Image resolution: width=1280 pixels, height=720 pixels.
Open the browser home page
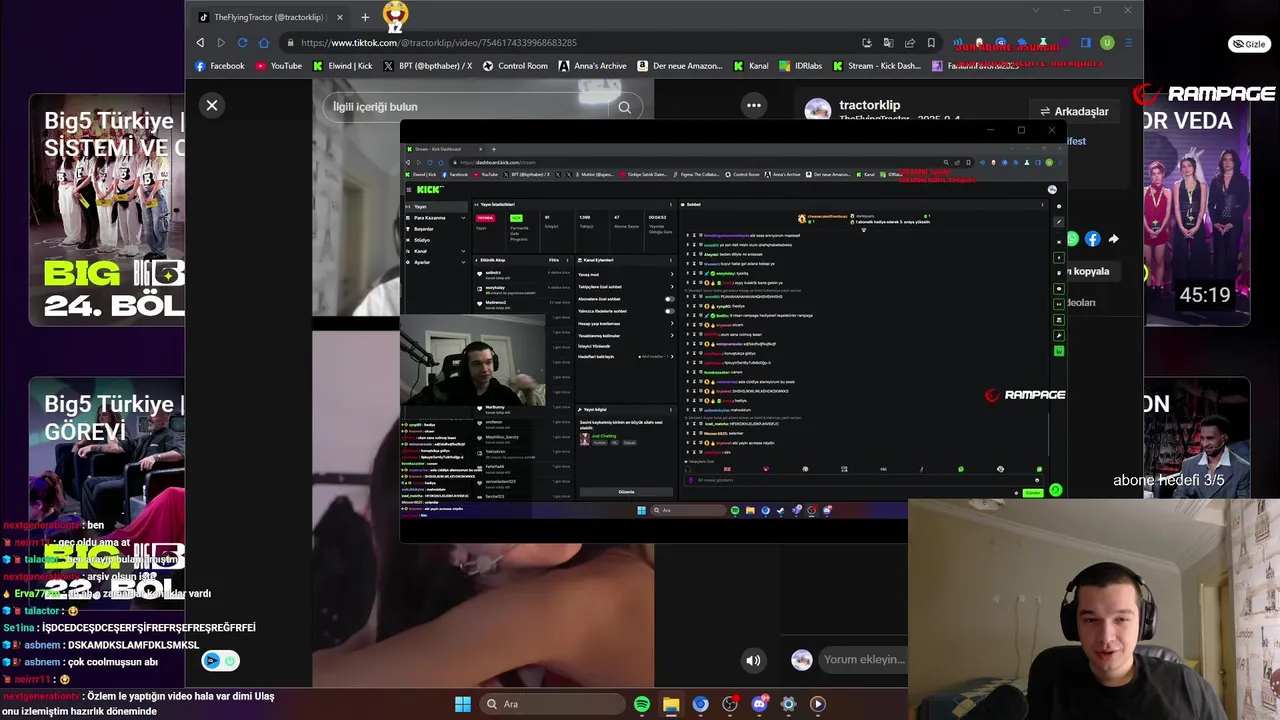(264, 43)
